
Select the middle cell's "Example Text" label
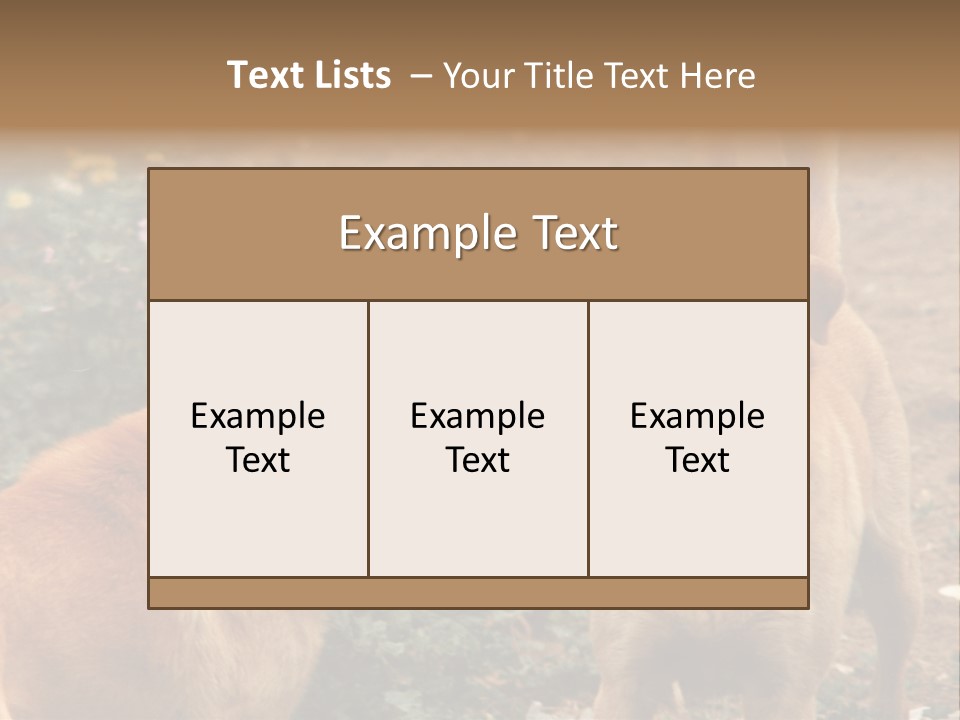[x=478, y=438]
